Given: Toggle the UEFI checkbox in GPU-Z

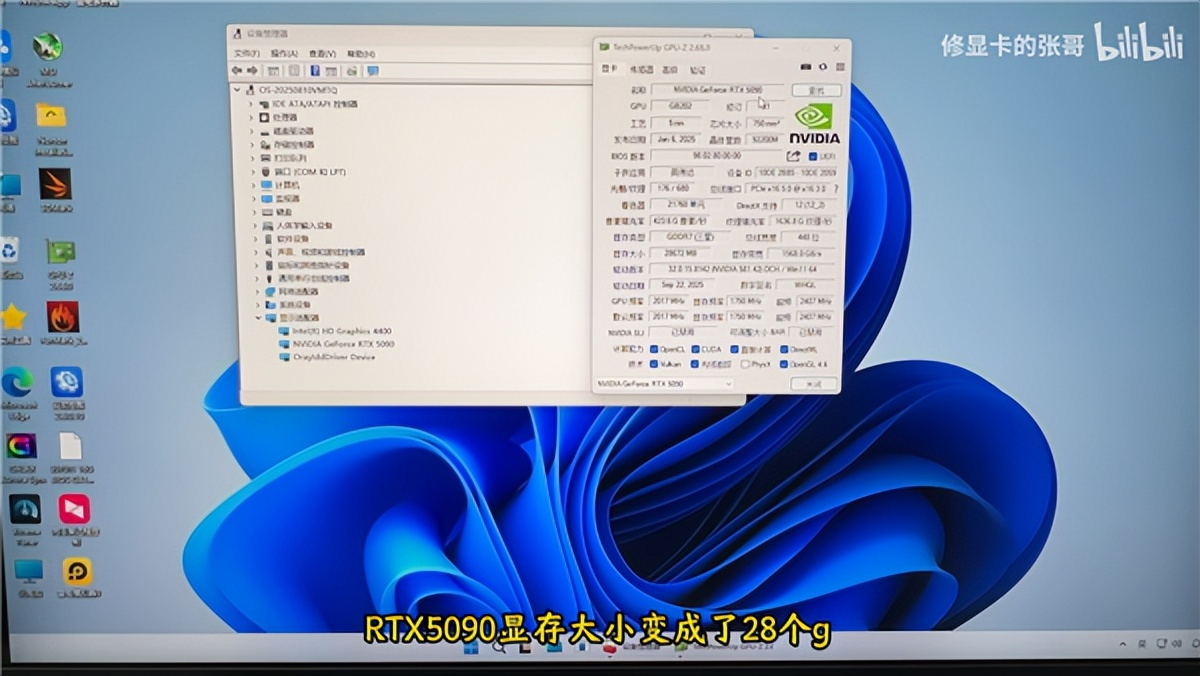Looking at the screenshot, I should coord(813,157).
